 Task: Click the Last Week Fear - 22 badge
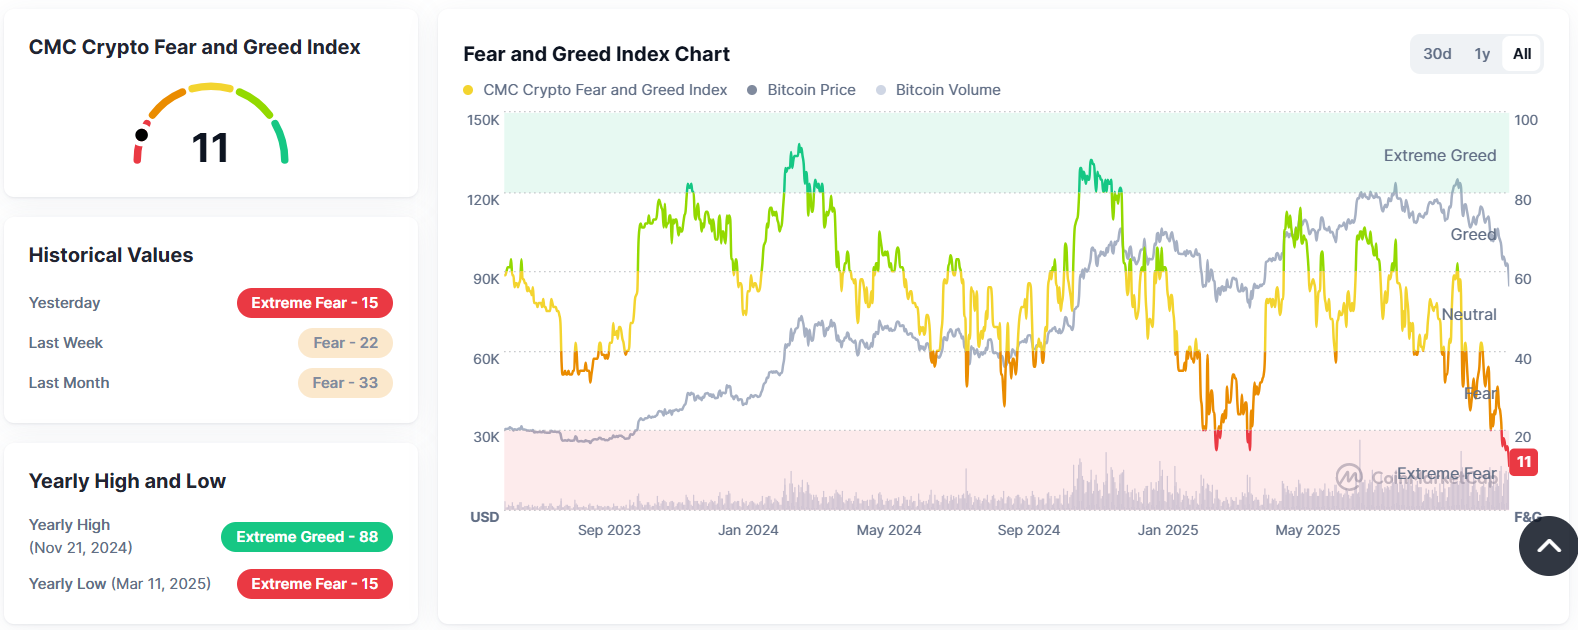[345, 343]
